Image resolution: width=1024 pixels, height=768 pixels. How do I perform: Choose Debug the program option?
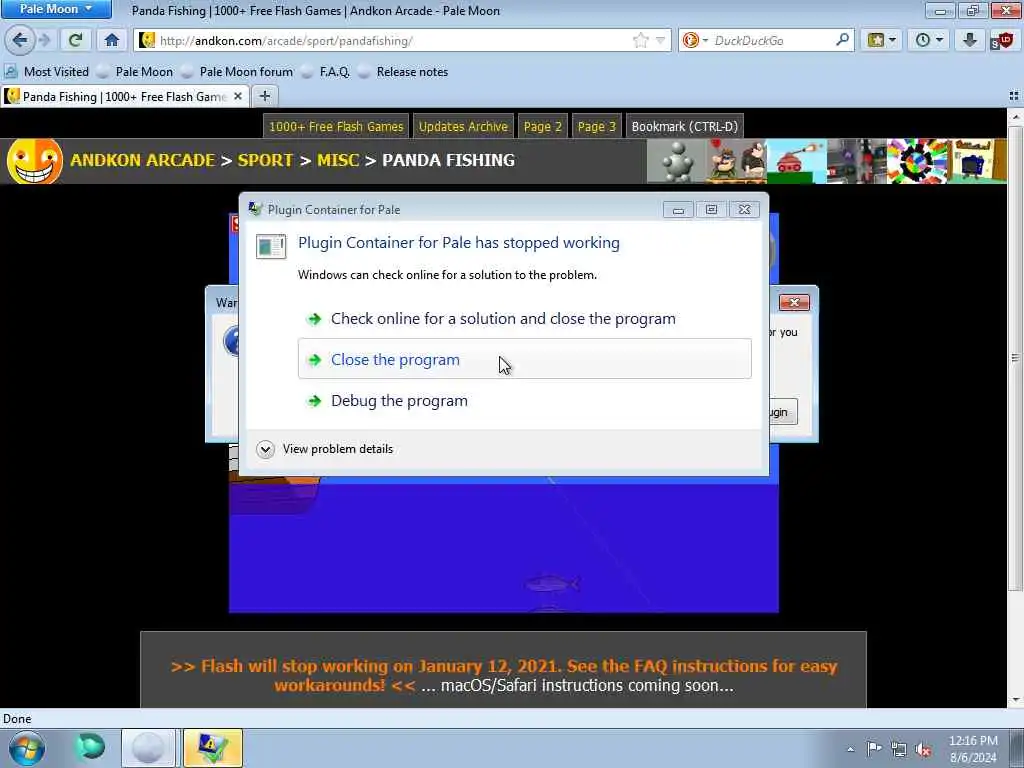pyautogui.click(x=524, y=400)
